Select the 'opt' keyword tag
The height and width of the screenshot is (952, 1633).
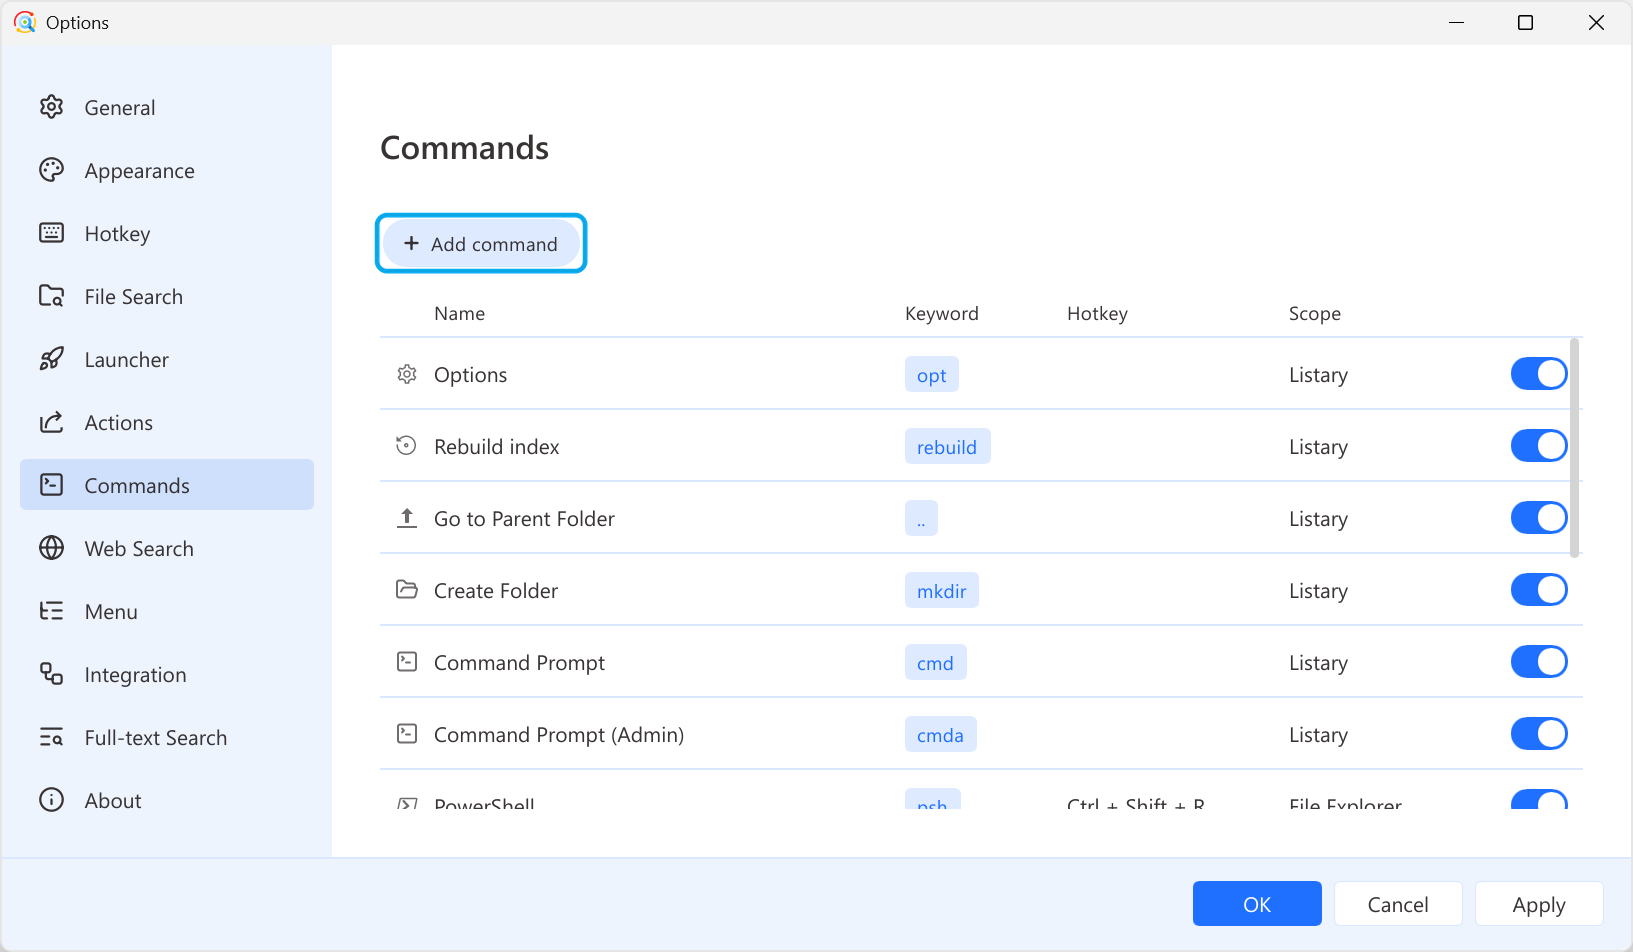pyautogui.click(x=932, y=375)
